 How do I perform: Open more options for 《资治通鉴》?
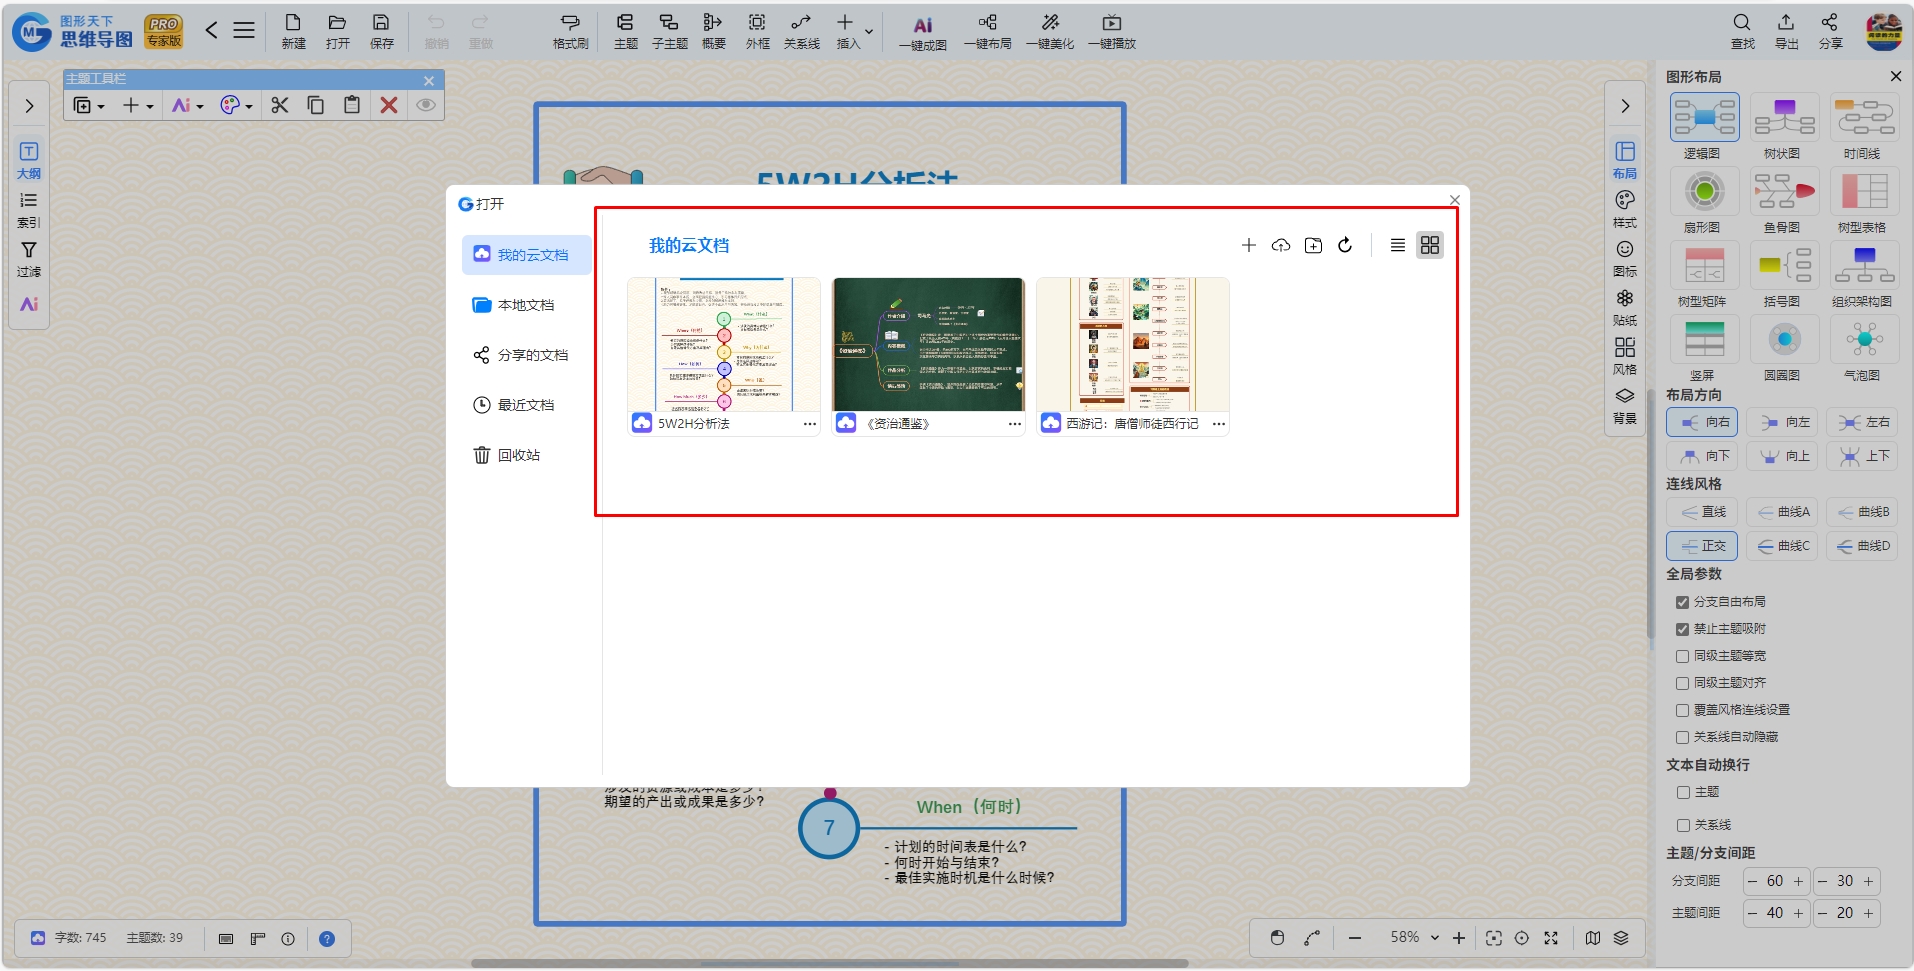[1015, 424]
